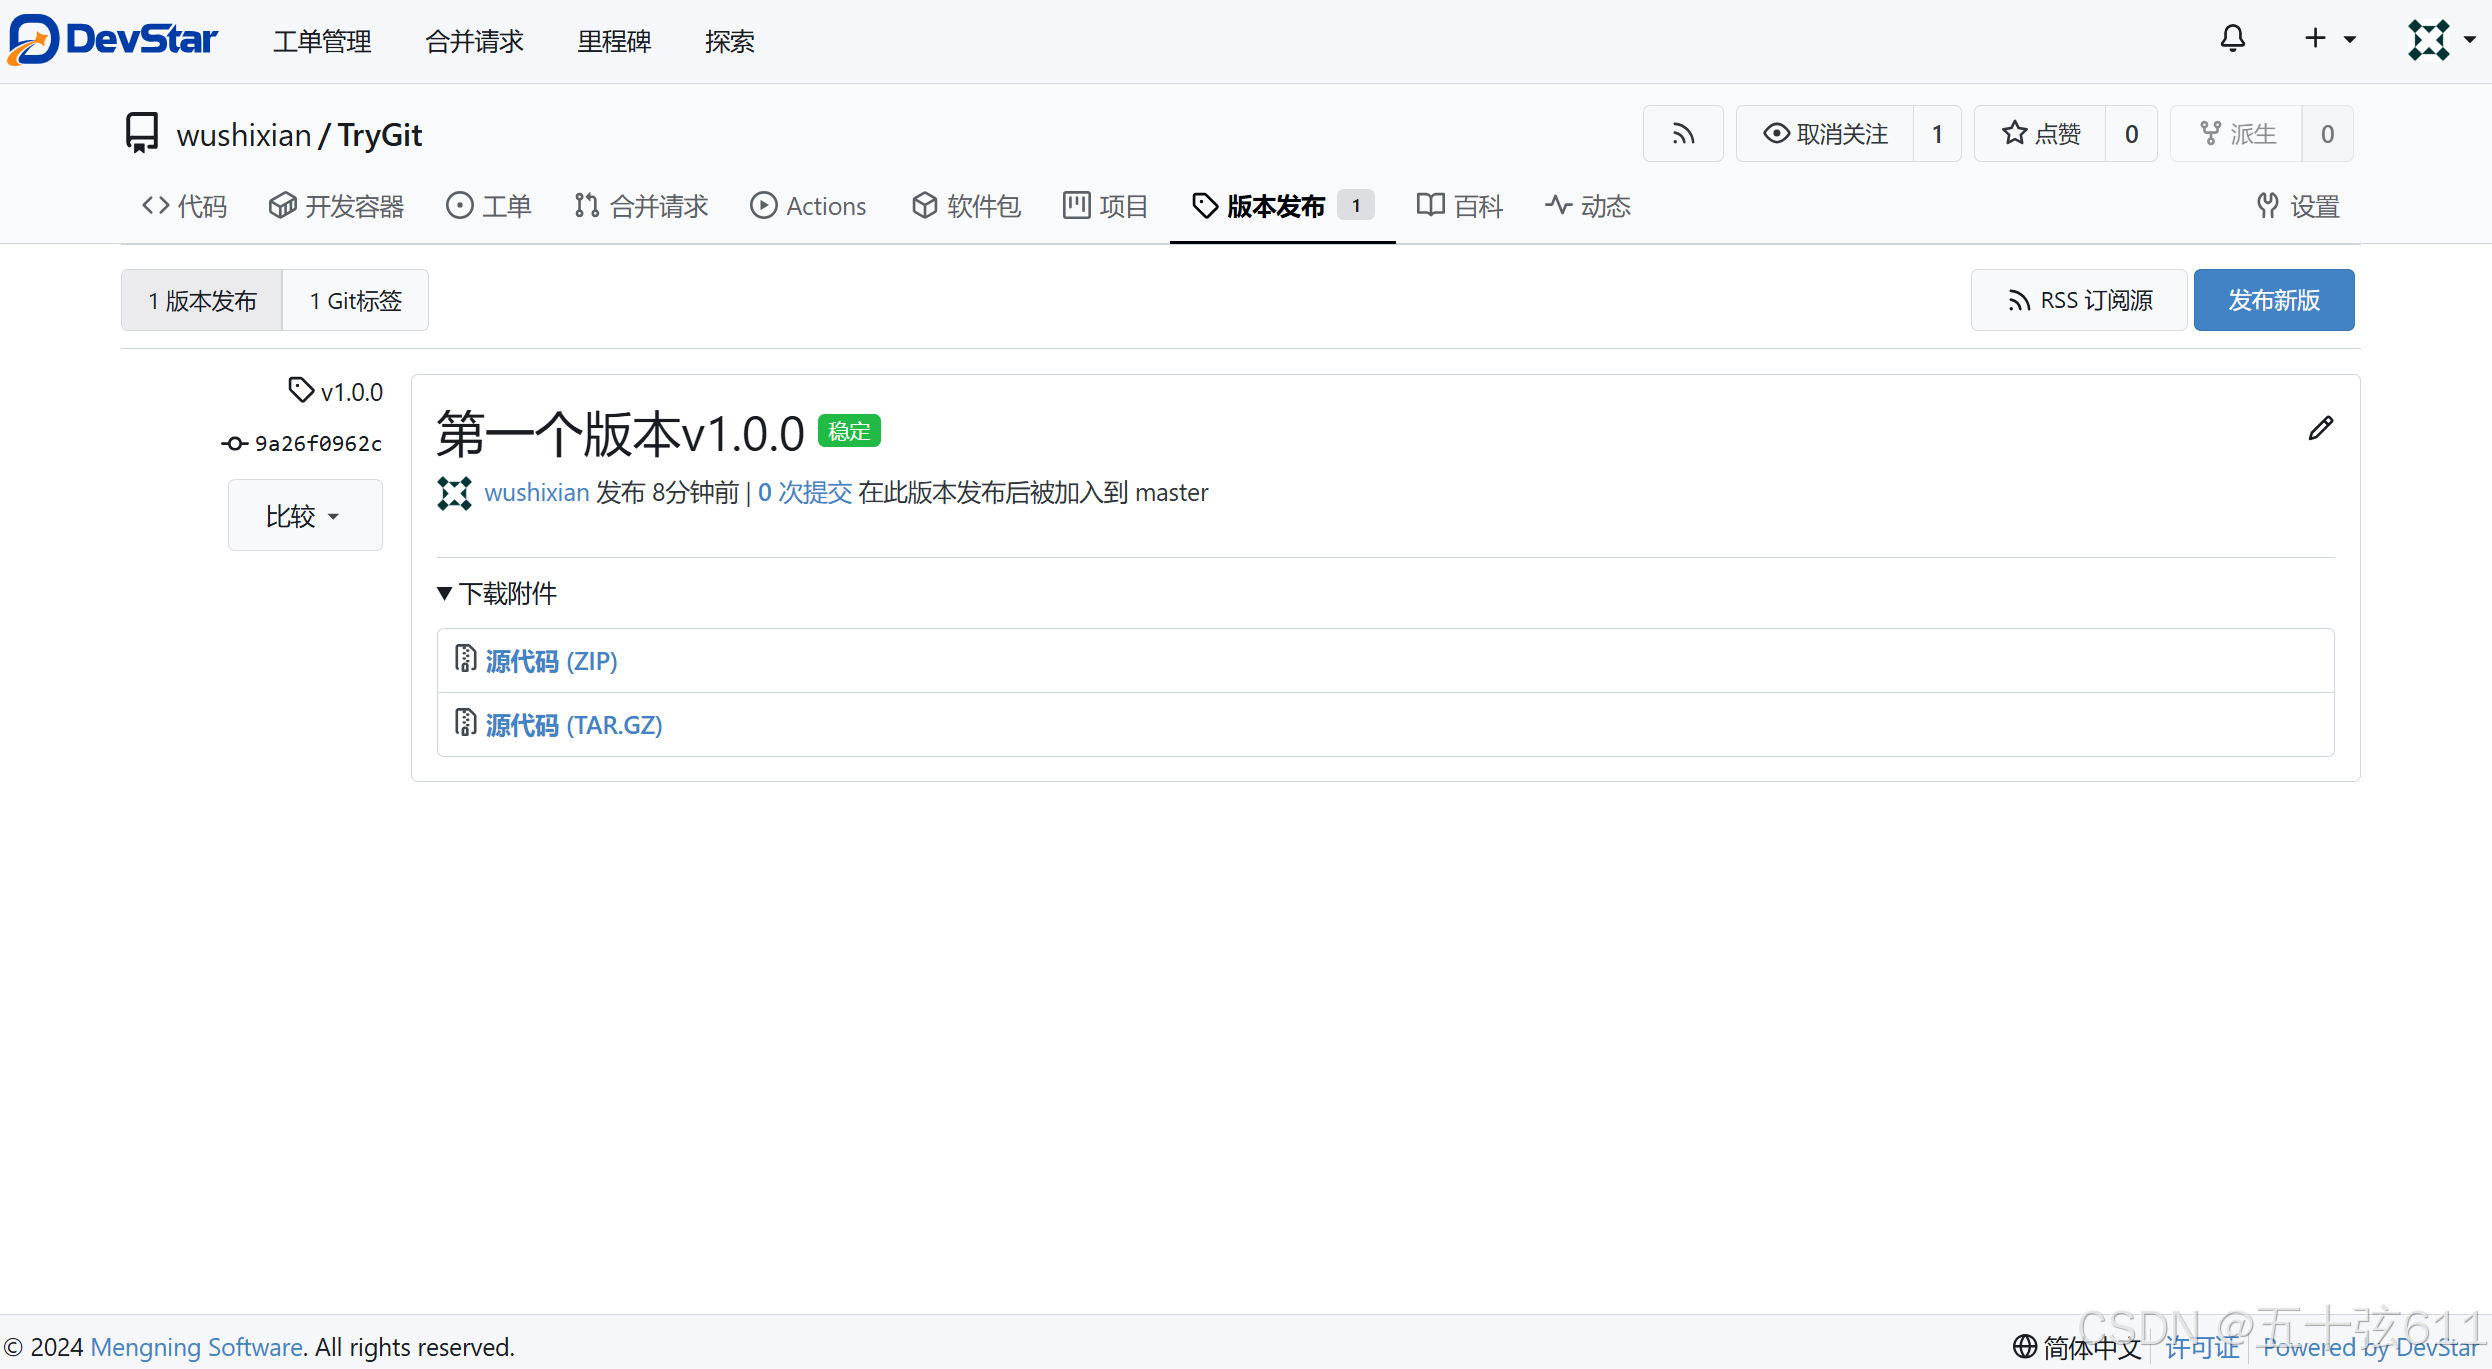This screenshot has width=2492, height=1369.
Task: Click the notification bell icon
Action: point(2233,38)
